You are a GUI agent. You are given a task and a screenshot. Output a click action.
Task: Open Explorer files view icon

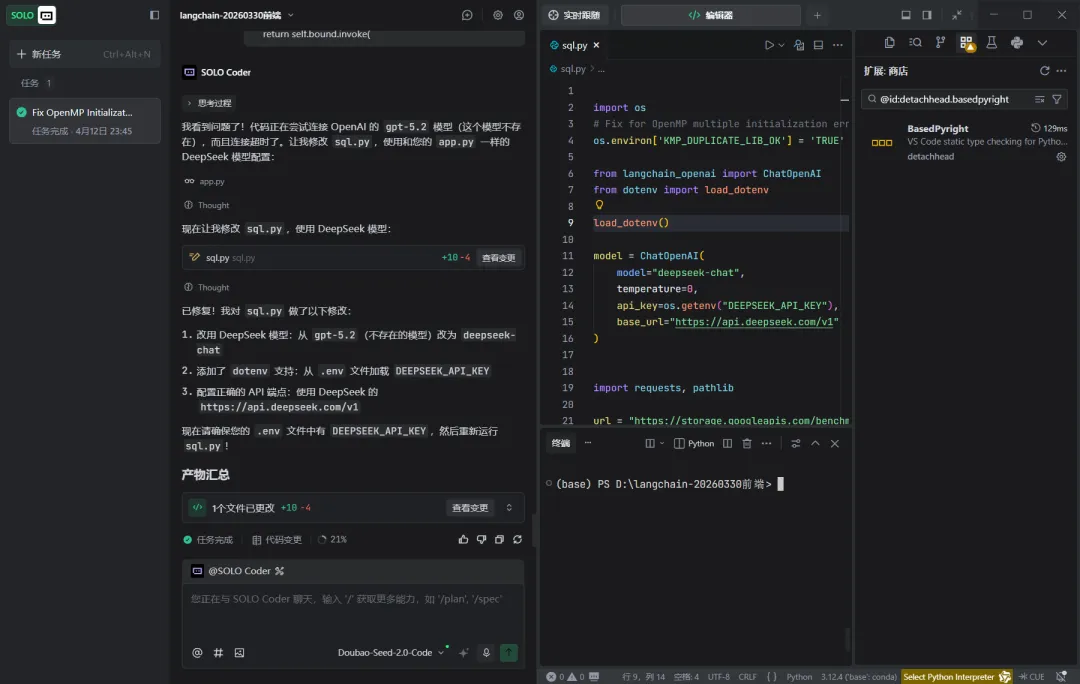click(x=889, y=43)
